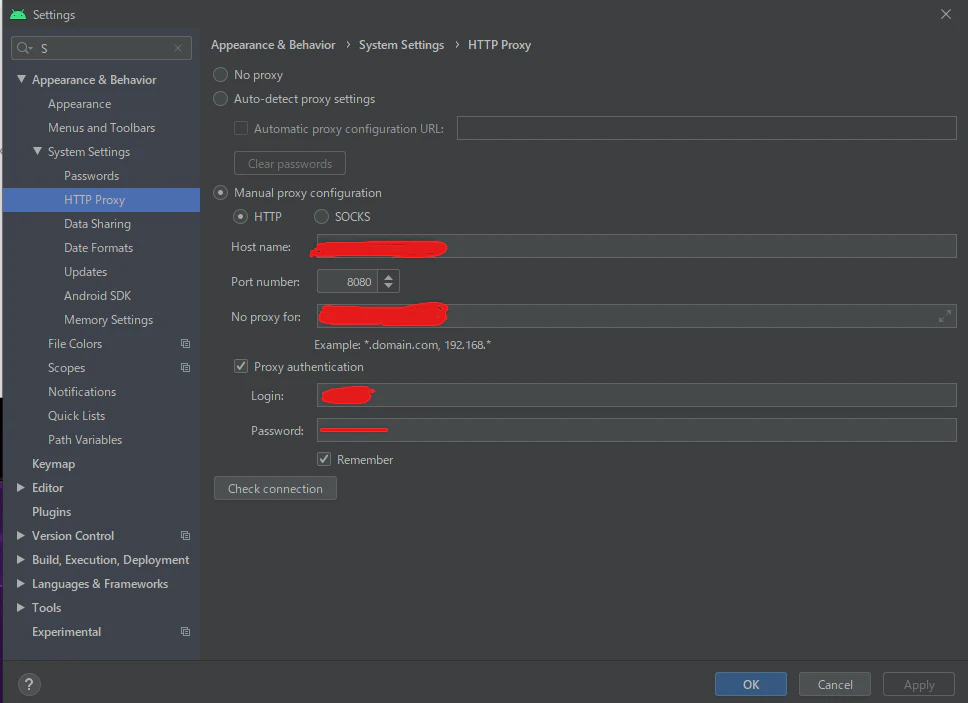Click the No proxy for input field
The height and width of the screenshot is (703, 968).
[636, 316]
